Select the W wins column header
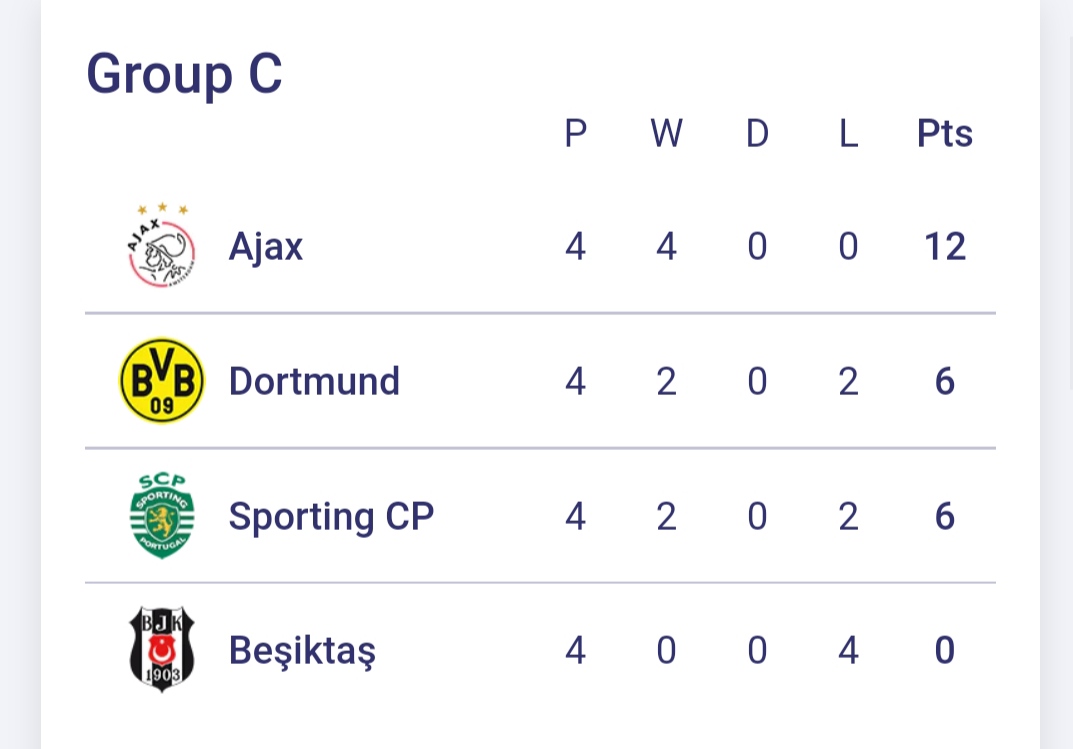 tap(666, 133)
